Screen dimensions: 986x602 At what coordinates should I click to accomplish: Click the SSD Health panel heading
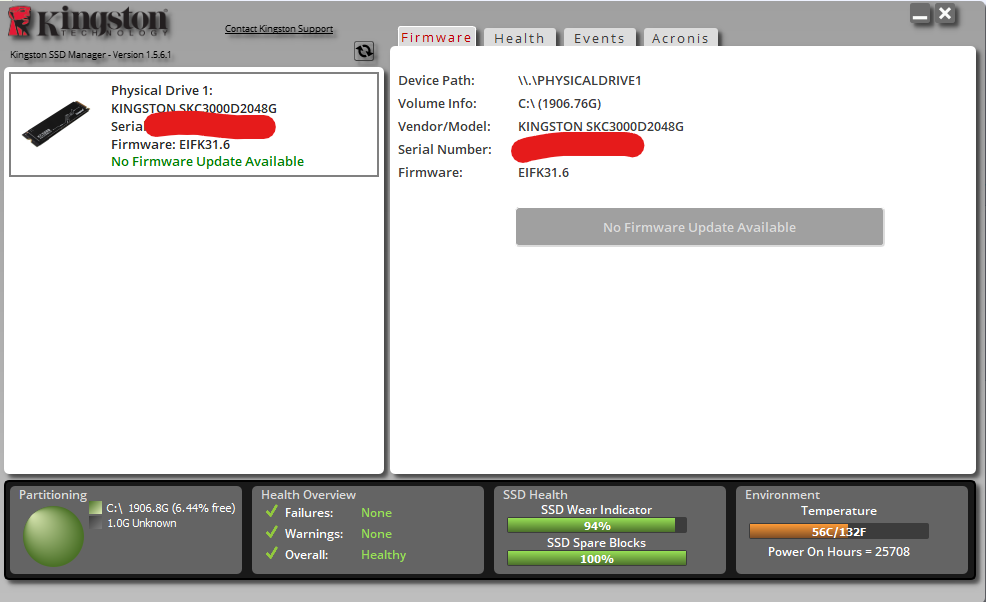[535, 494]
